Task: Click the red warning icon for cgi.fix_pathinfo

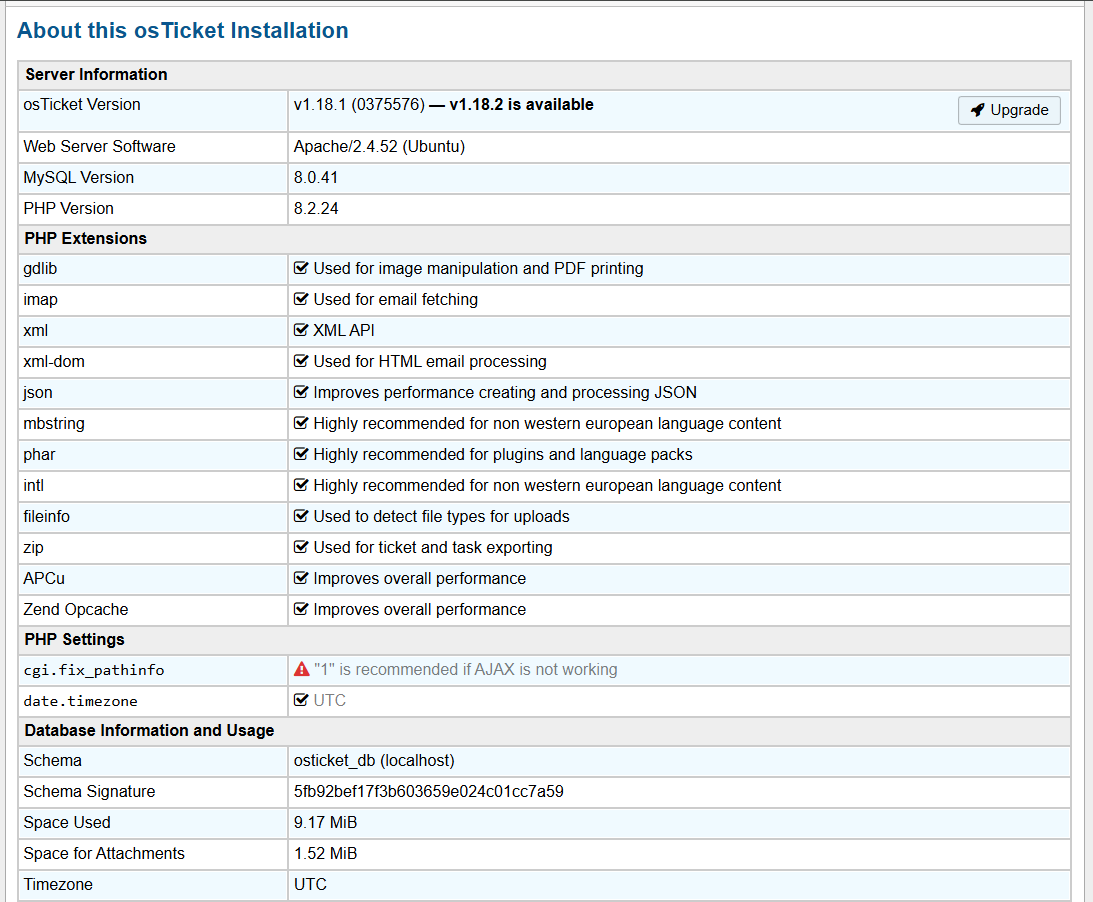Action: [301, 670]
